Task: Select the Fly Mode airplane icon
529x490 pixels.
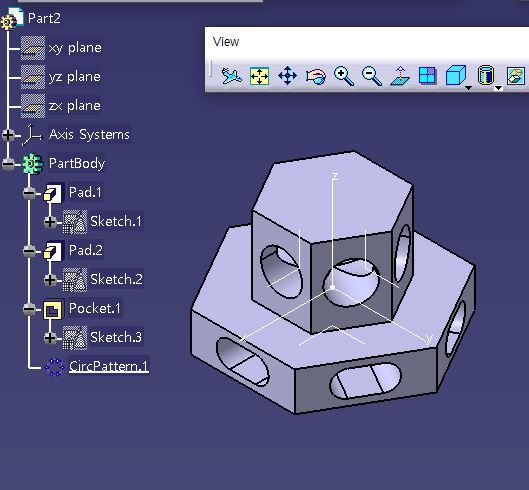Action: coord(231,76)
